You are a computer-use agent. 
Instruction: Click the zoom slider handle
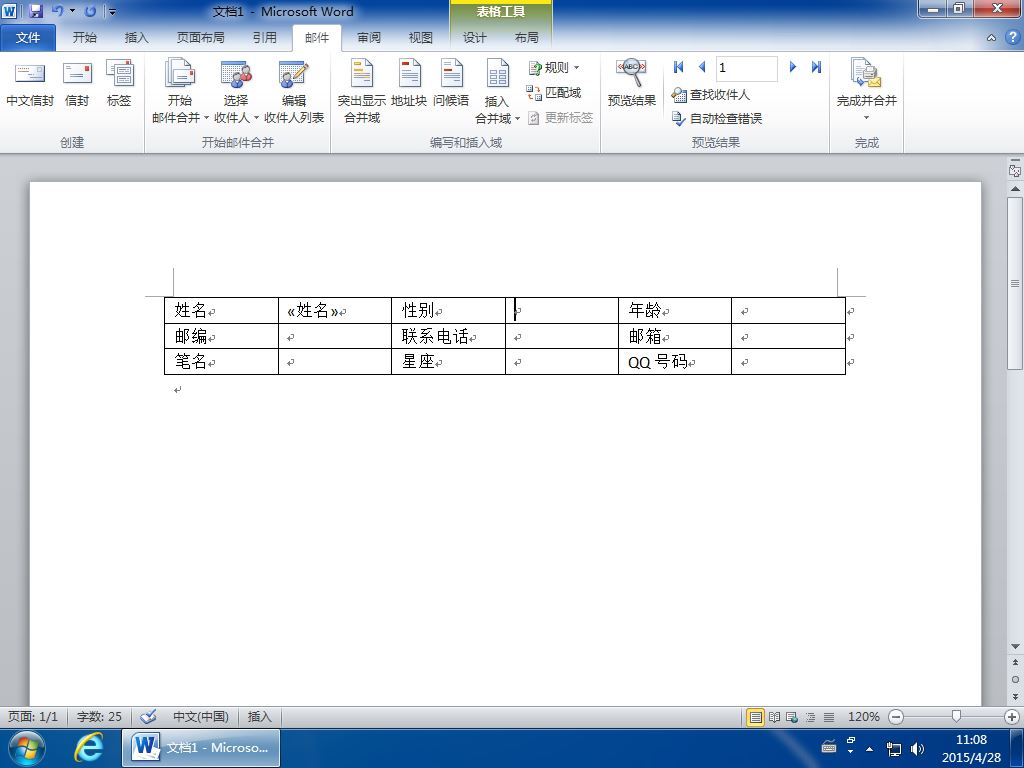(956, 716)
